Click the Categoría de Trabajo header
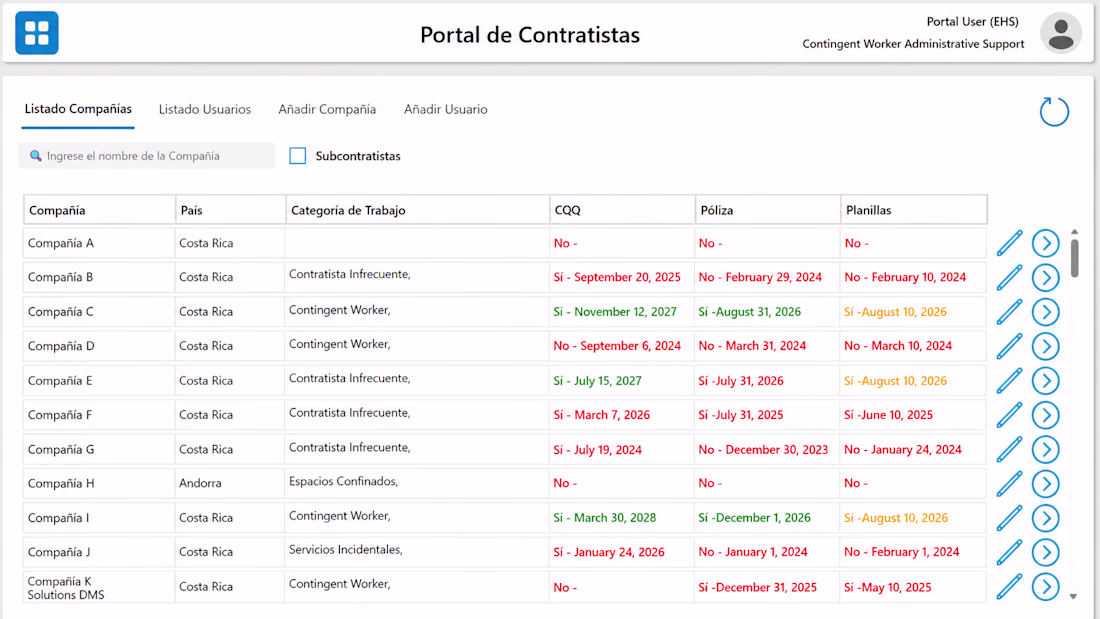This screenshot has width=1100, height=619. coord(418,210)
